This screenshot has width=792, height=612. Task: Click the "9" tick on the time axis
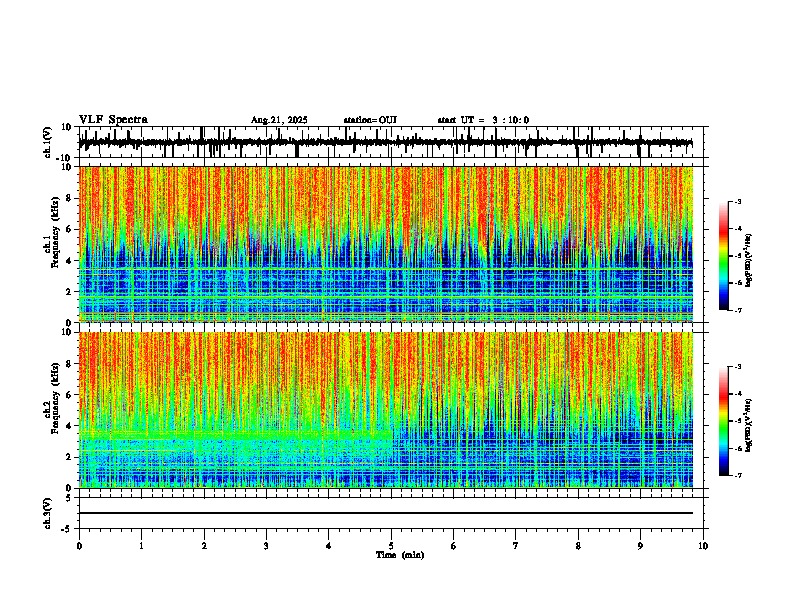[x=640, y=546]
